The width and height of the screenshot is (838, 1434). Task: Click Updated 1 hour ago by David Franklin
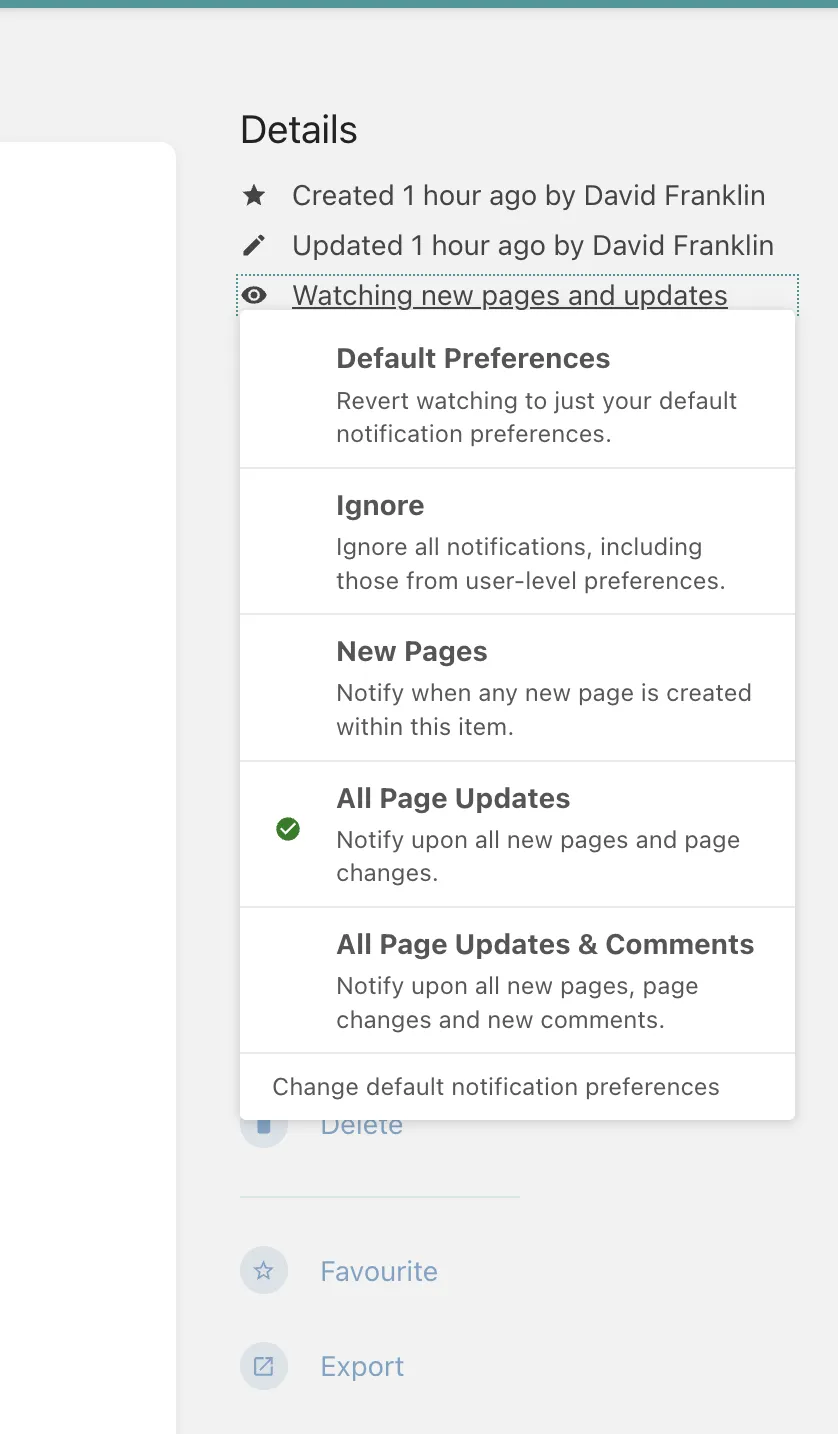(x=533, y=246)
